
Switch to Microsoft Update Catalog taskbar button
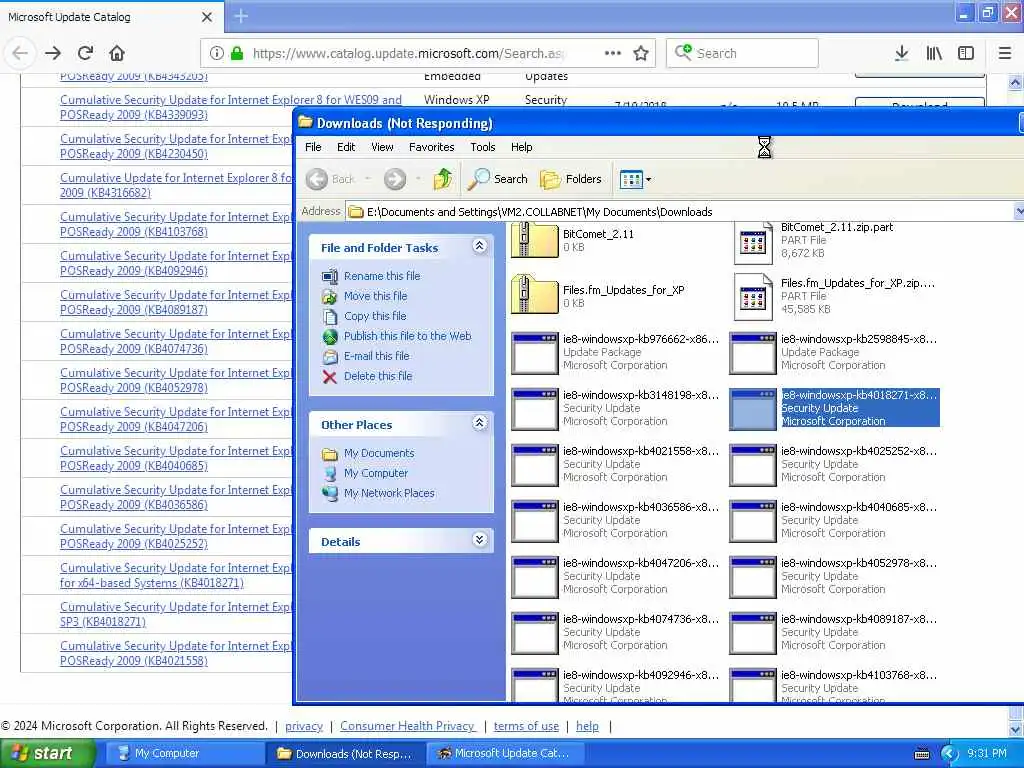click(x=505, y=753)
